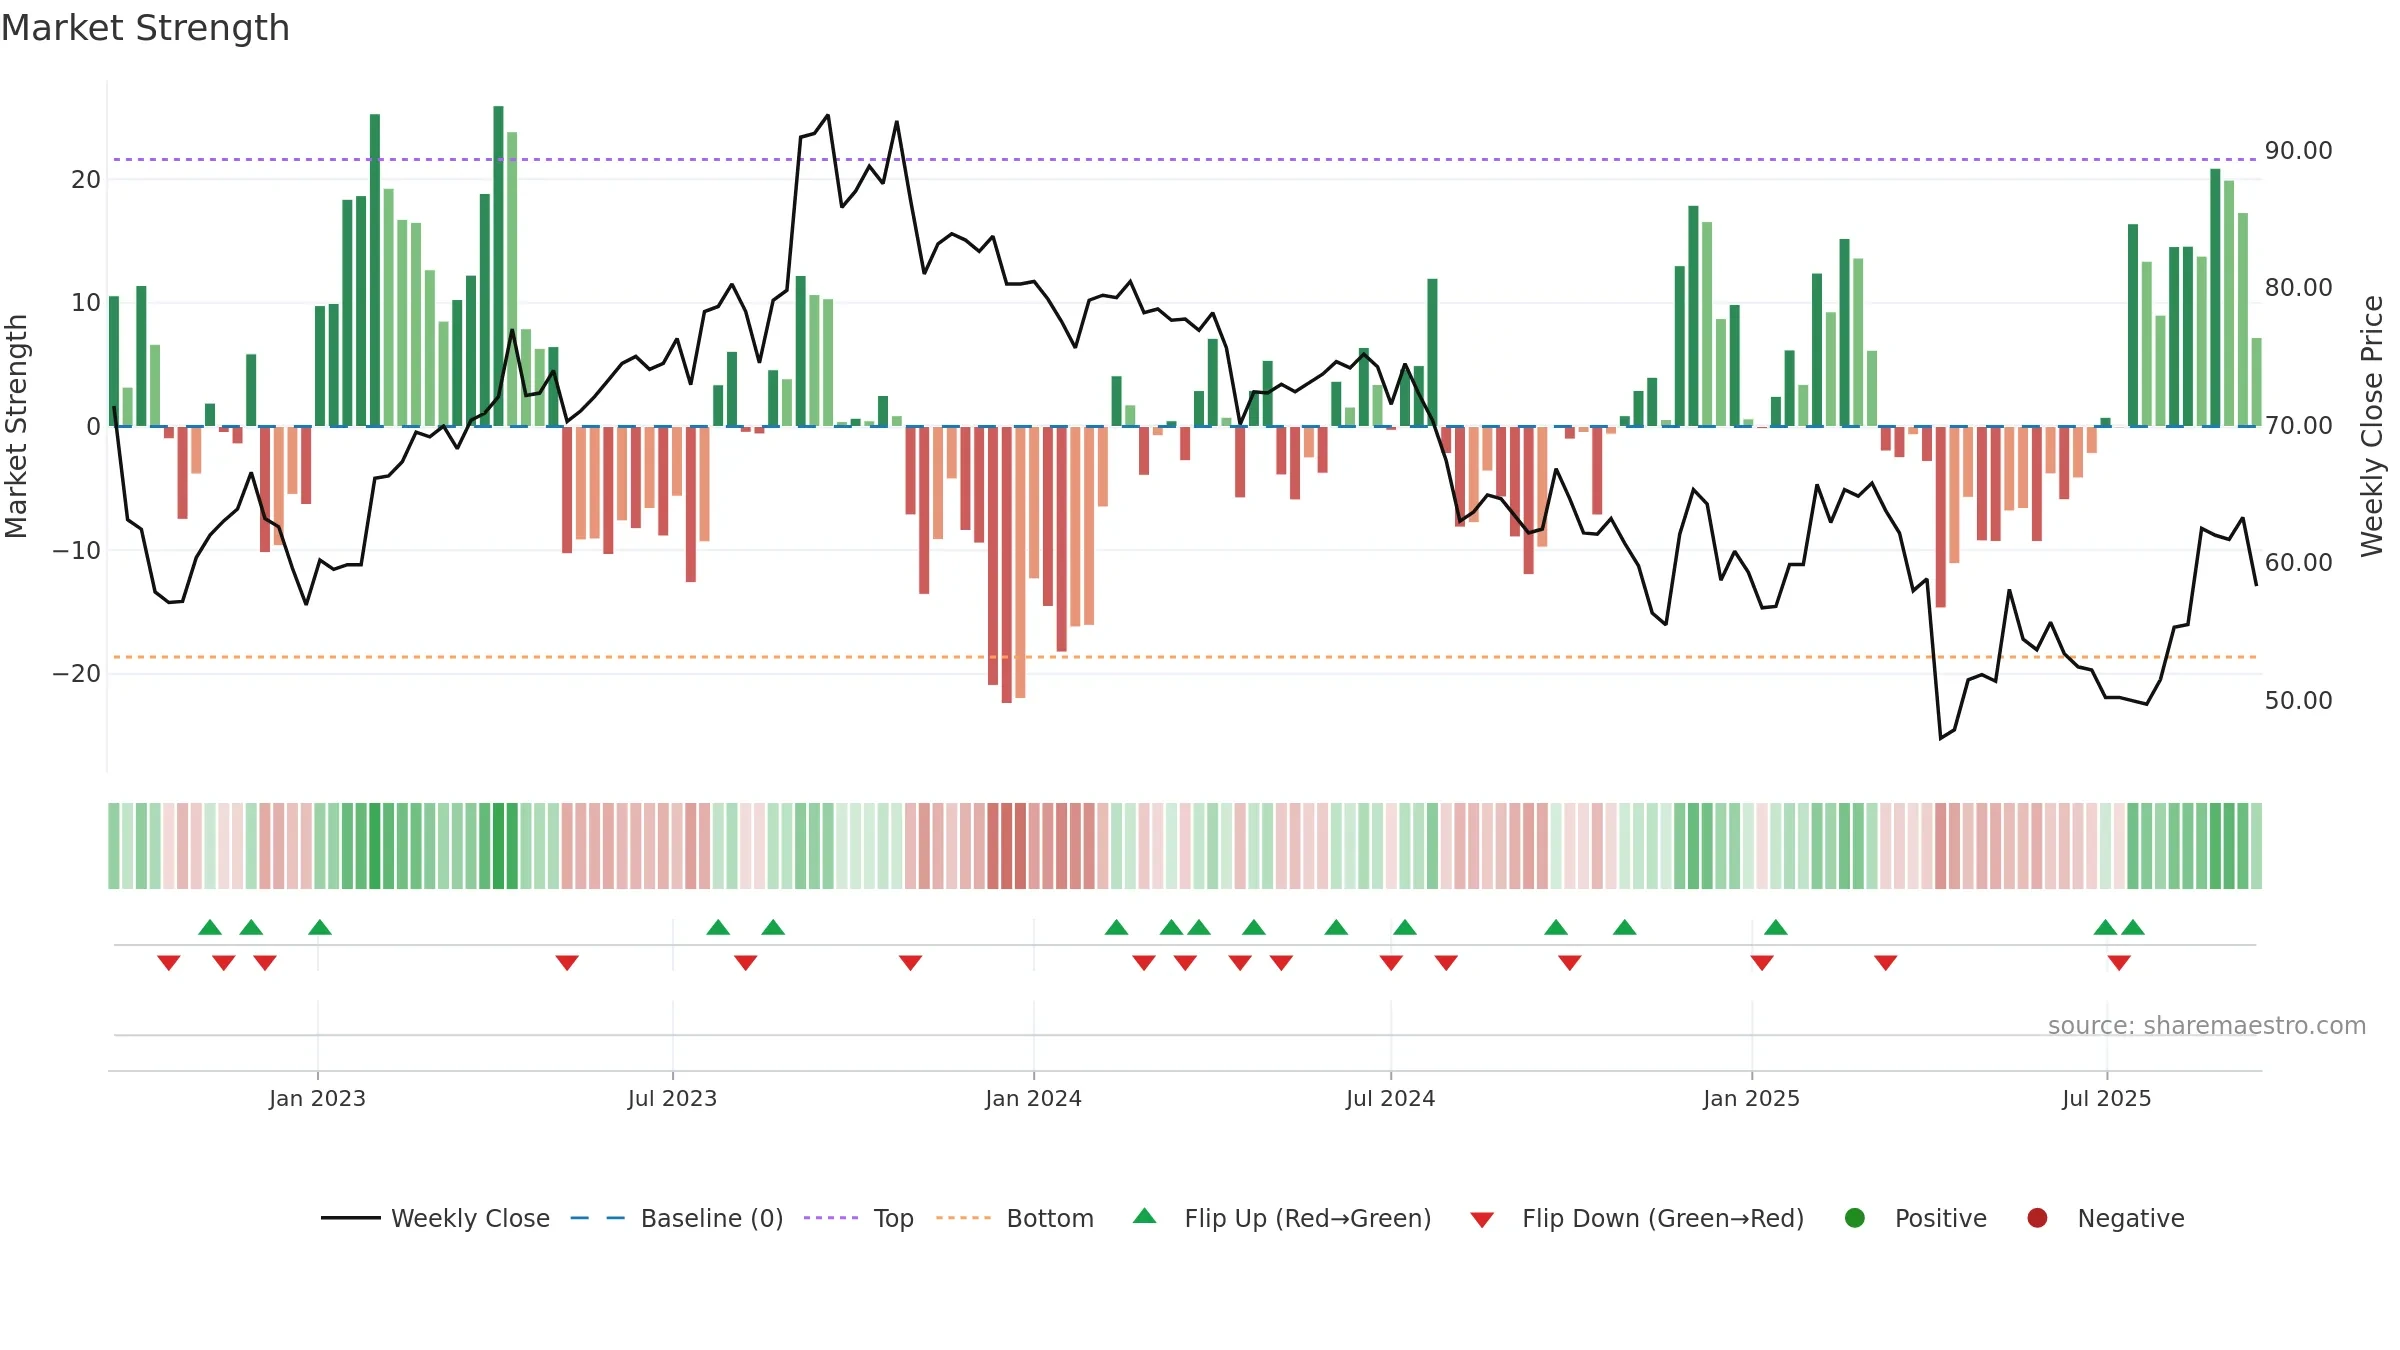Click the weekly close price peak near 92
Screen dimensions: 2400x1350
click(x=828, y=115)
